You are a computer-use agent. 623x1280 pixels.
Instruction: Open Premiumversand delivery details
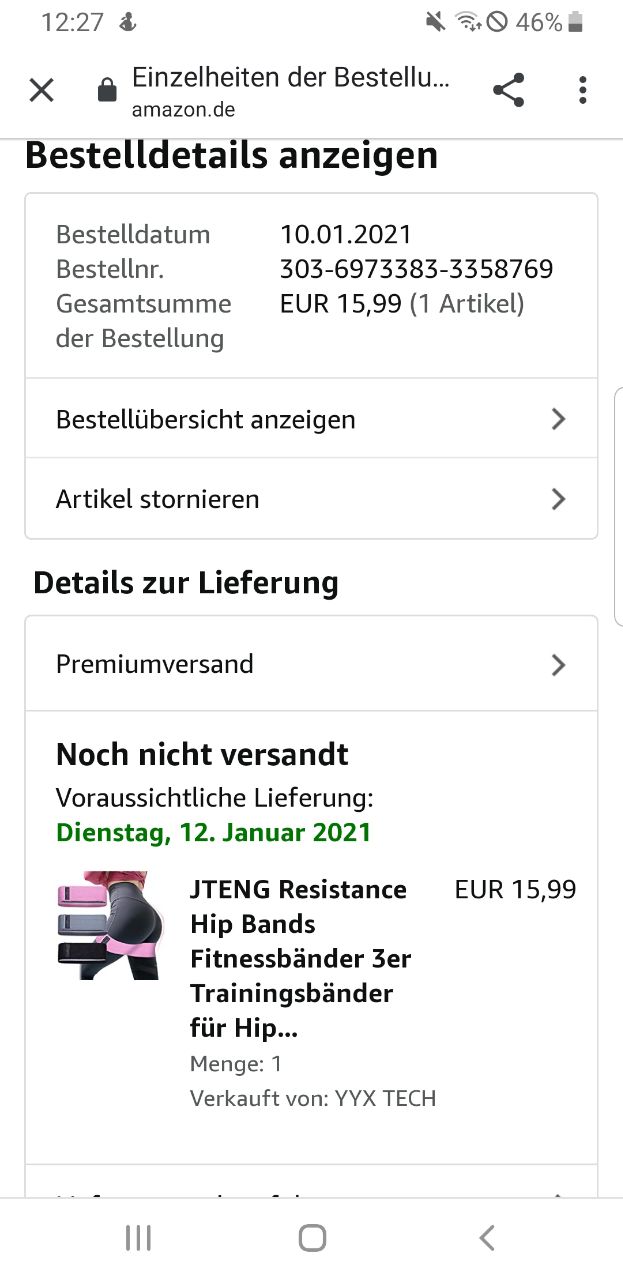(x=155, y=665)
